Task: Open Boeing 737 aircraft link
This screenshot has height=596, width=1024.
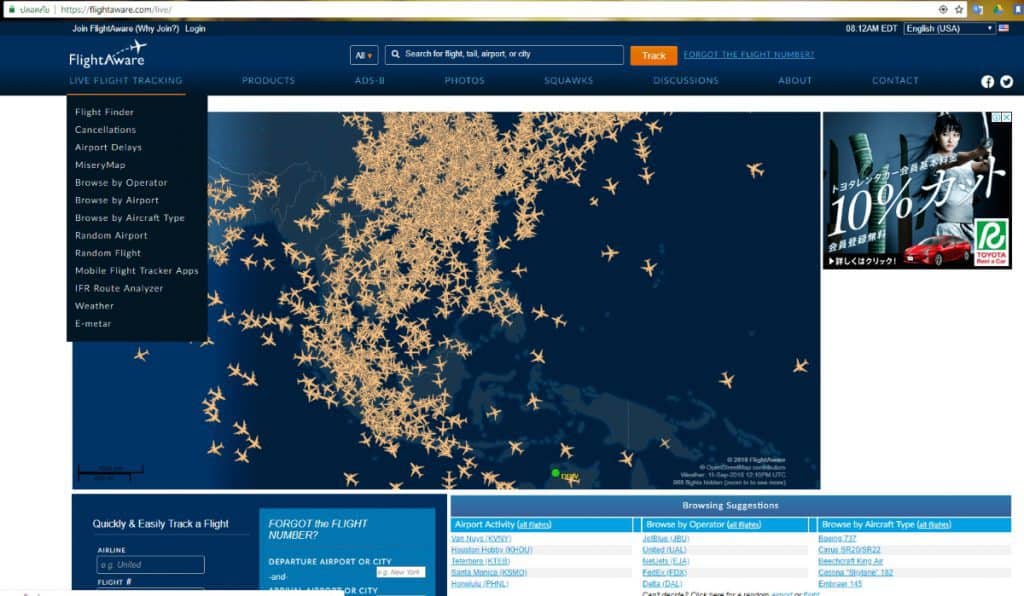Action: (x=837, y=539)
